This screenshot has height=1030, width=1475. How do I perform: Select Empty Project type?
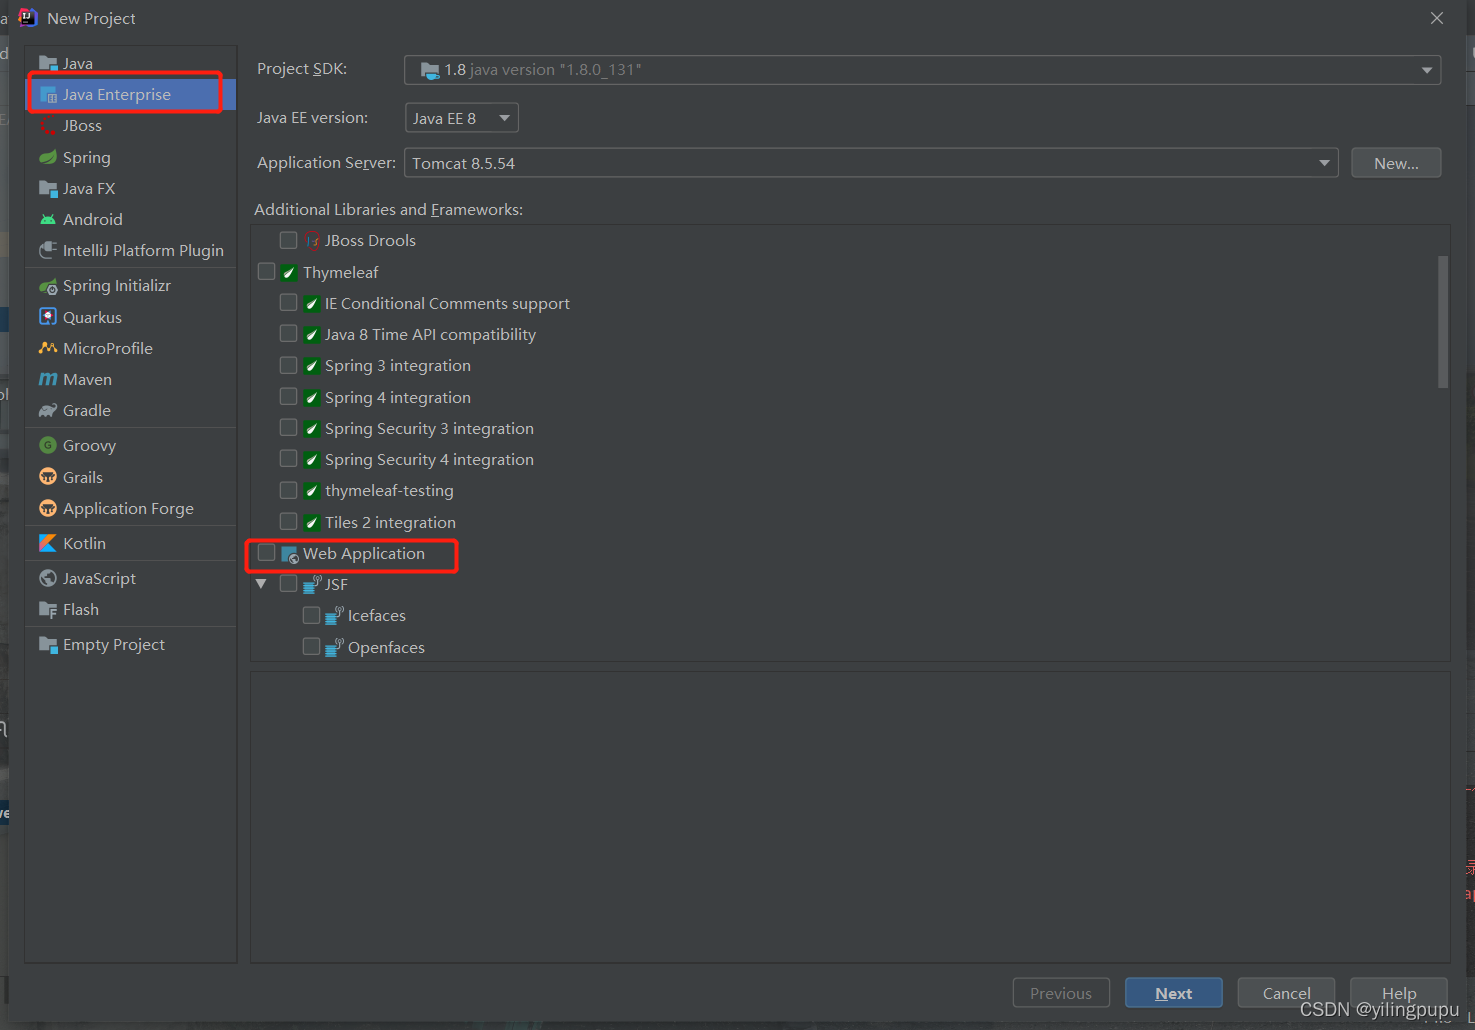(x=130, y=645)
